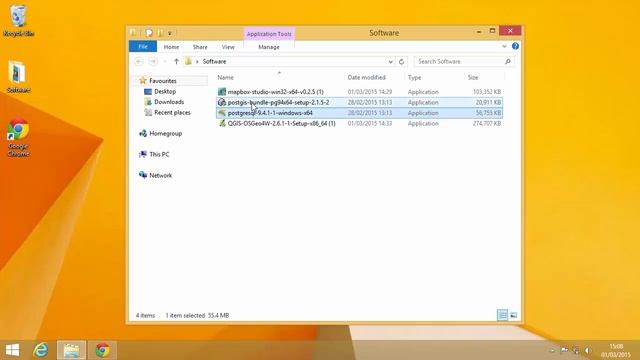Click the volume icon in system tray
This screenshot has height=360, width=640.
coord(588,350)
